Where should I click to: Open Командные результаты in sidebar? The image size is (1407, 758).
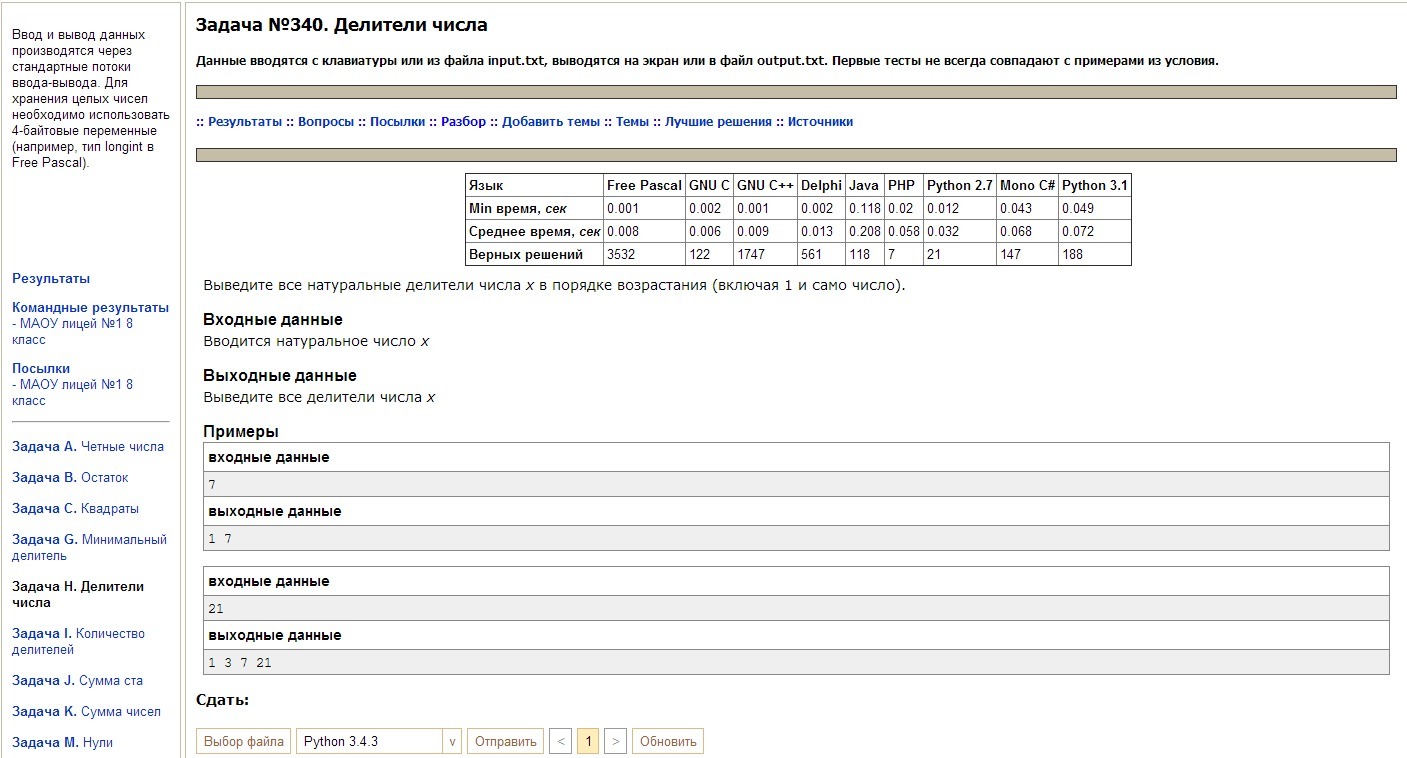[x=90, y=308]
